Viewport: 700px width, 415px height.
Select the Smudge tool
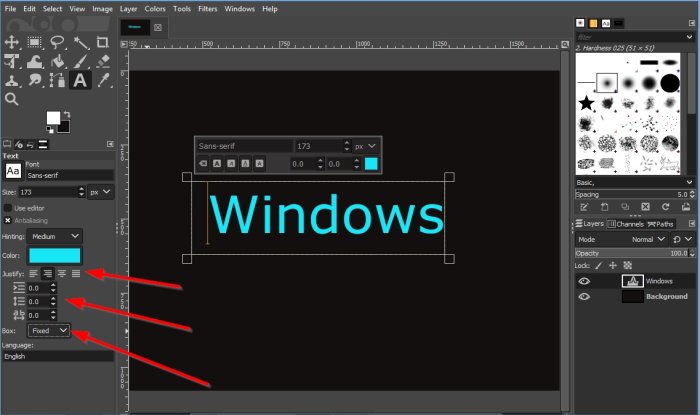(x=34, y=81)
